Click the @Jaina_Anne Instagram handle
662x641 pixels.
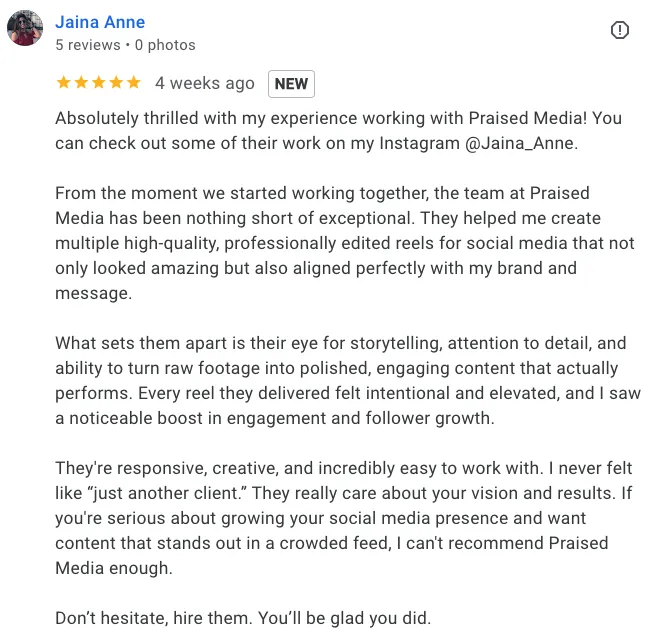[x=520, y=143]
